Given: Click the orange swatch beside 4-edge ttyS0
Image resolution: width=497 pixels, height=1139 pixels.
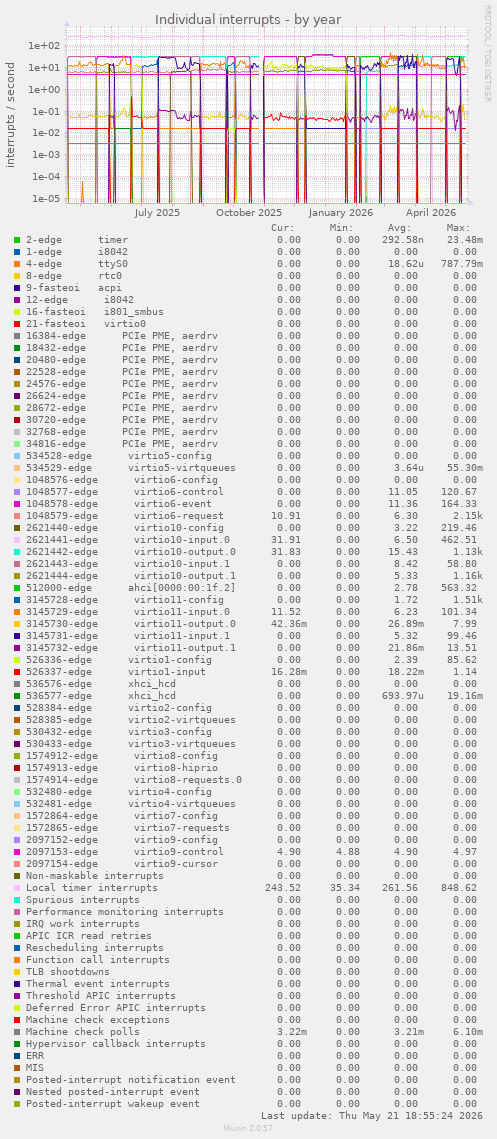Looking at the screenshot, I should (x=17, y=264).
